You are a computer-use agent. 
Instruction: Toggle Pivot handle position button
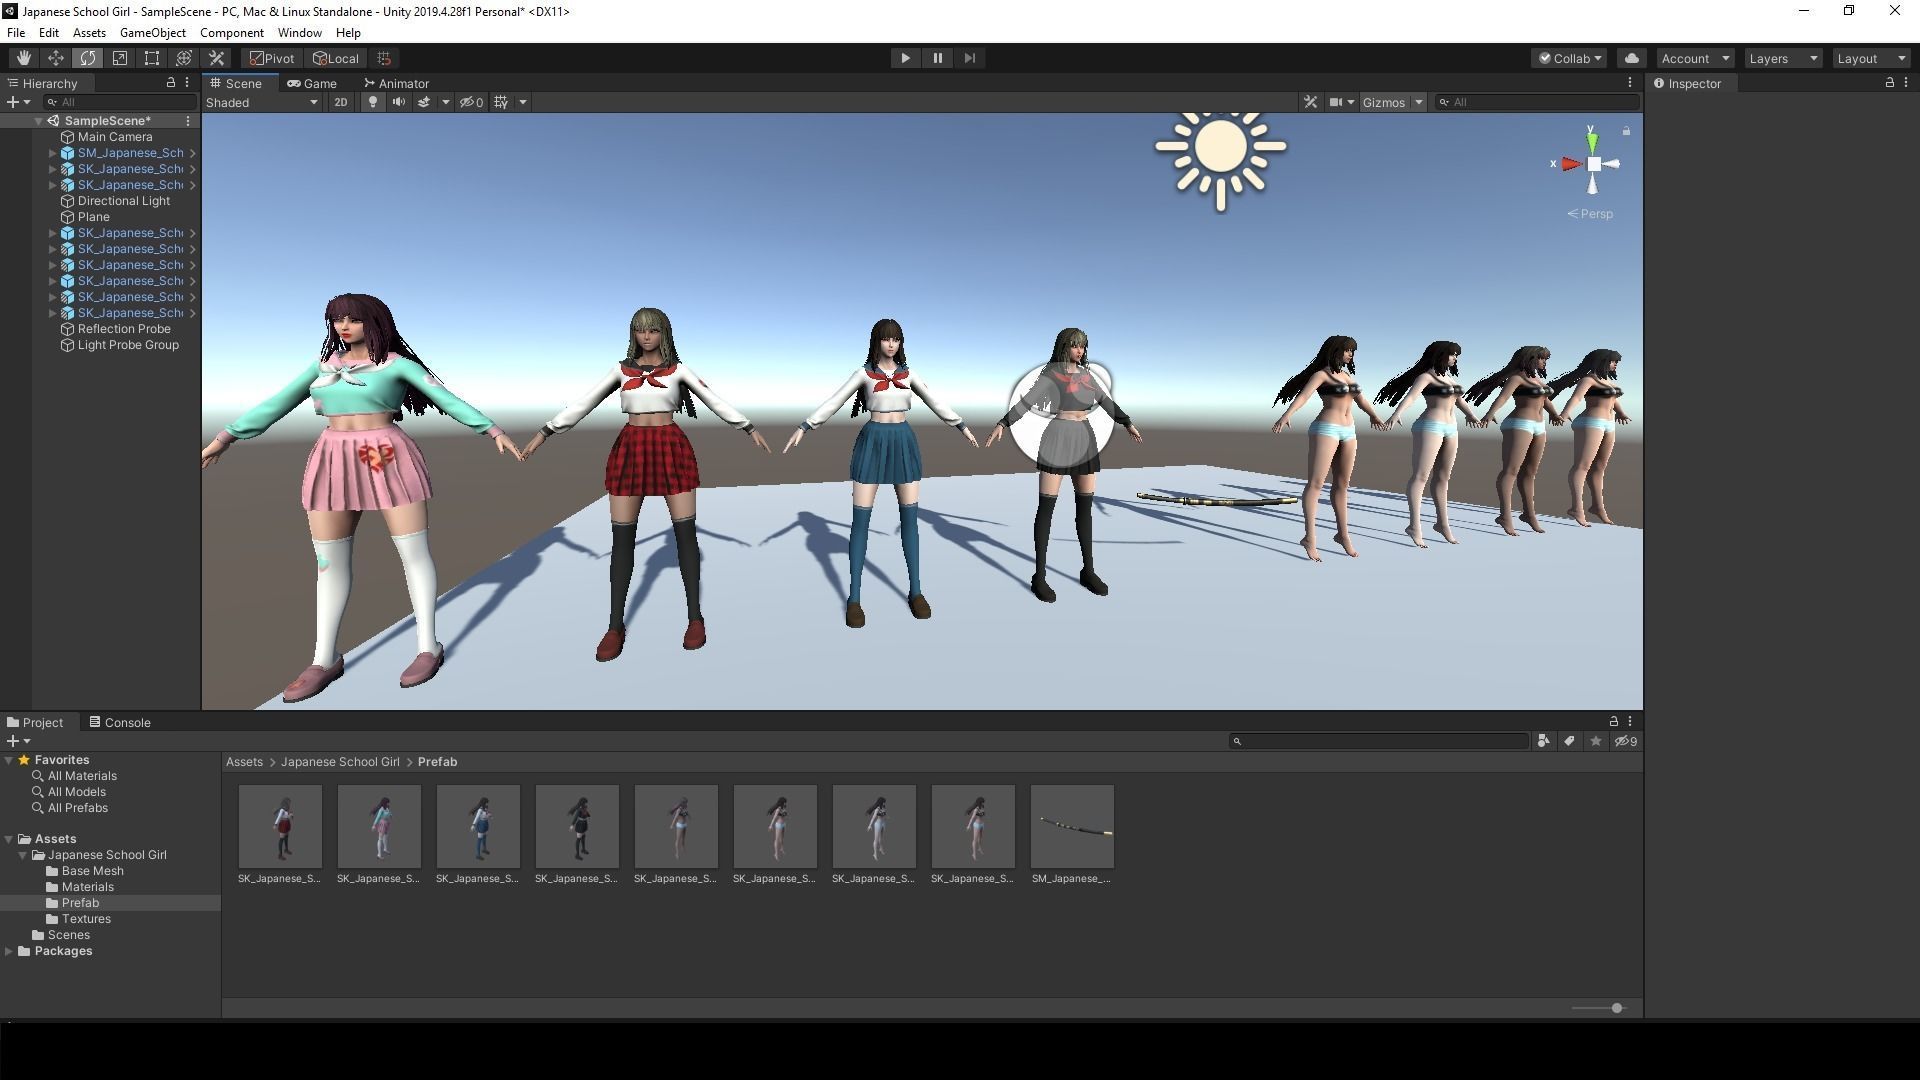tap(272, 58)
